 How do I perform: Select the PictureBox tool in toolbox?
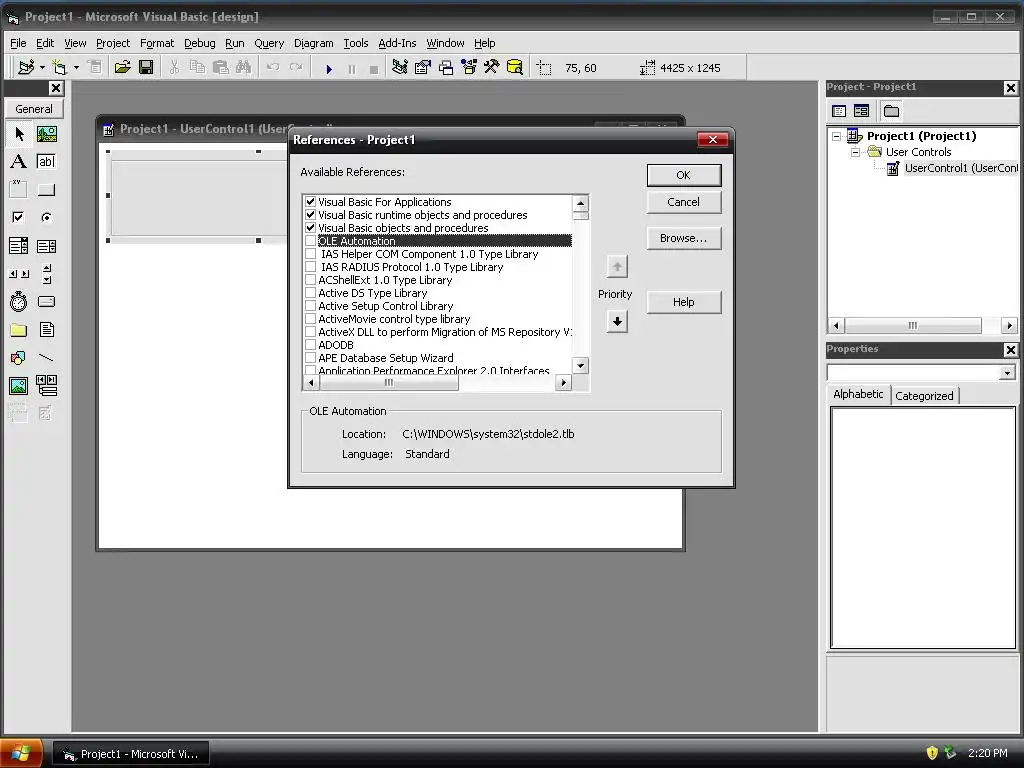[x=46, y=134]
